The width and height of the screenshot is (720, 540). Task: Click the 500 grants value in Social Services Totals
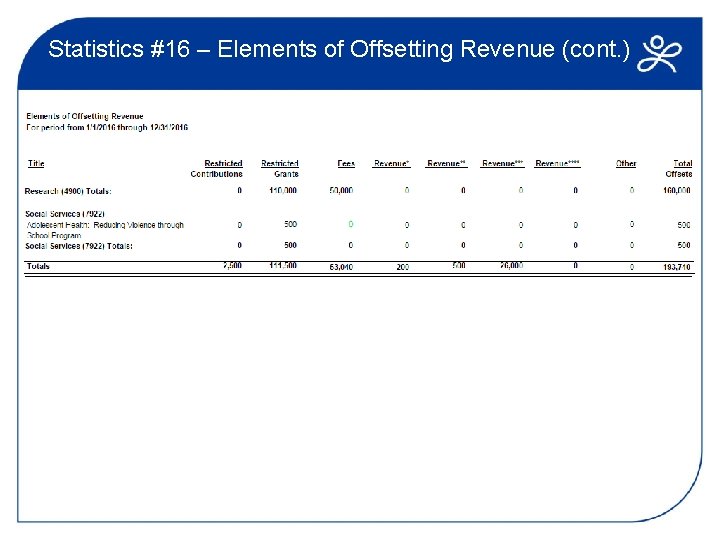(290, 245)
